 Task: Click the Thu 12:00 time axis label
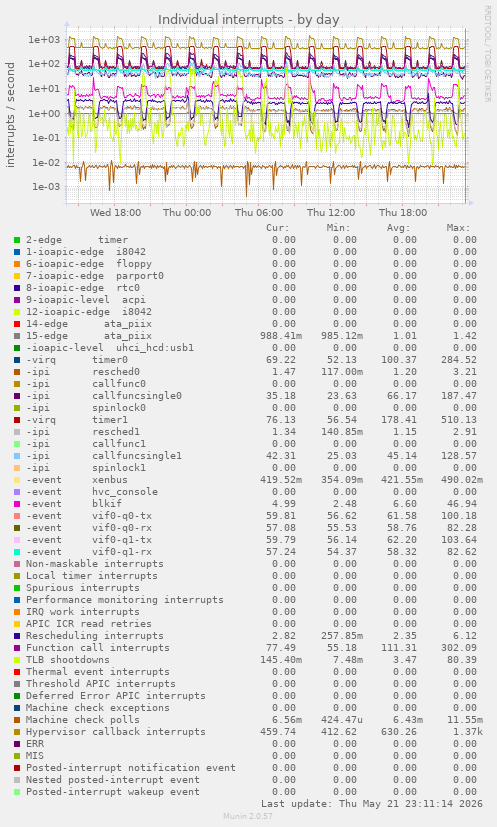[331, 213]
